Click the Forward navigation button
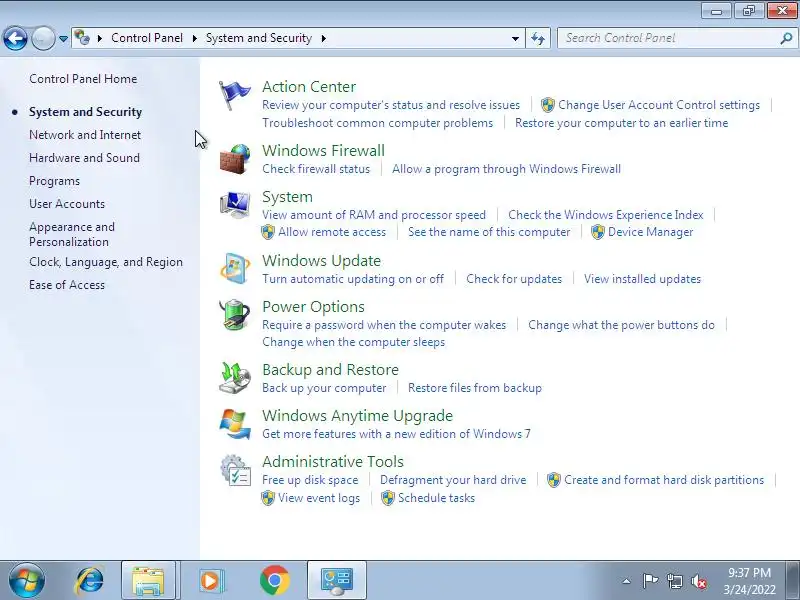This screenshot has width=800, height=600. 43,38
